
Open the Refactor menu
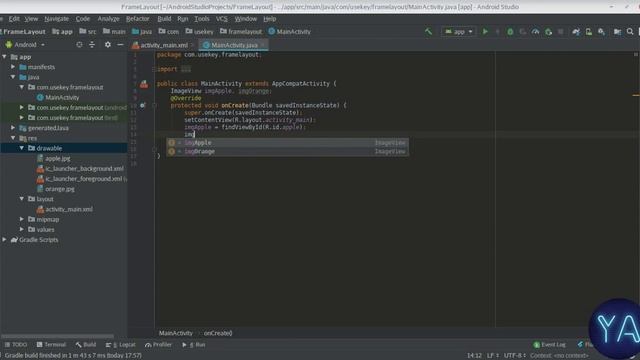pos(138,19)
